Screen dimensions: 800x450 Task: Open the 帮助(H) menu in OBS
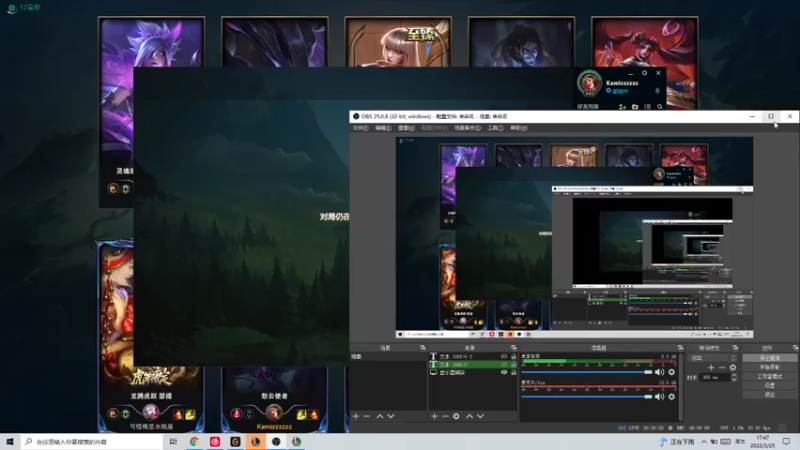pyautogui.click(x=518, y=128)
